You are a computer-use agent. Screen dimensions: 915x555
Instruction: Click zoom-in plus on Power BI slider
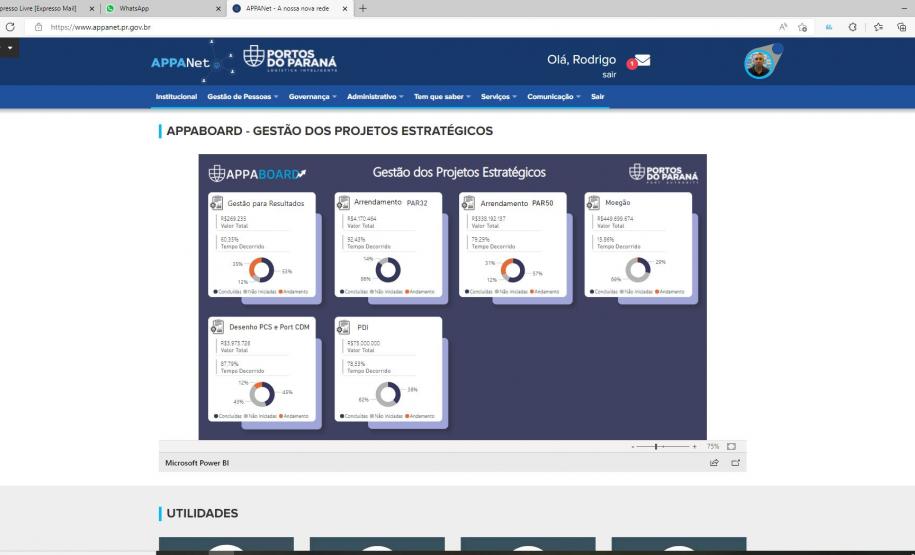(694, 446)
